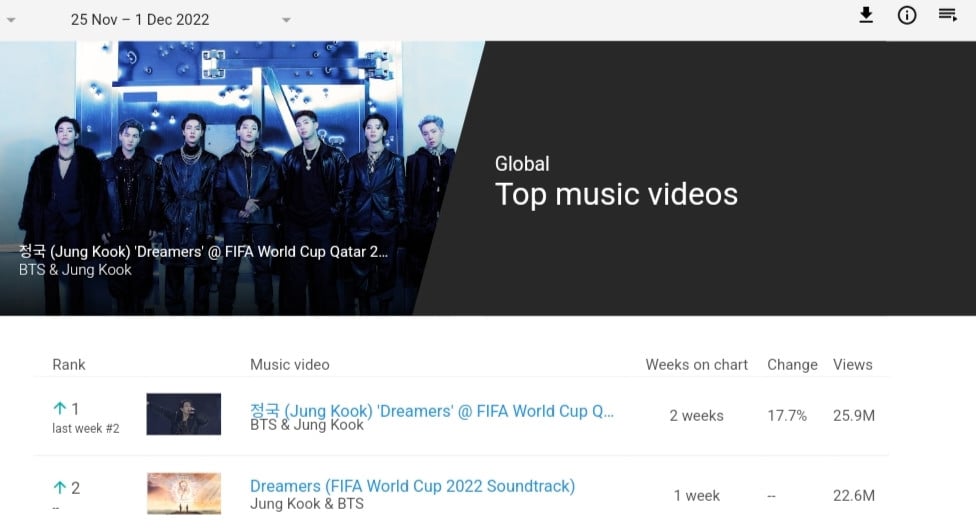Download the chart data with the download icon
Image resolution: width=976 pixels, height=528 pixels.
pos(866,15)
